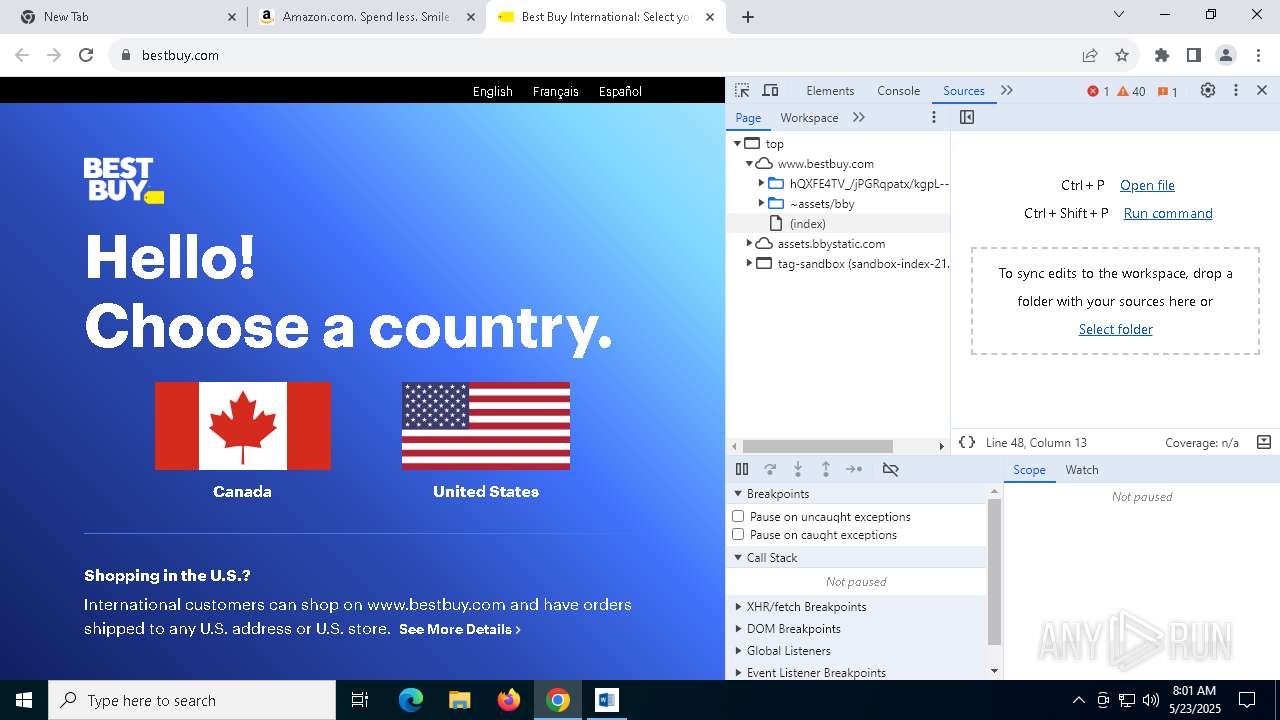
Task: Click the 40 warnings counter
Action: click(x=1131, y=91)
